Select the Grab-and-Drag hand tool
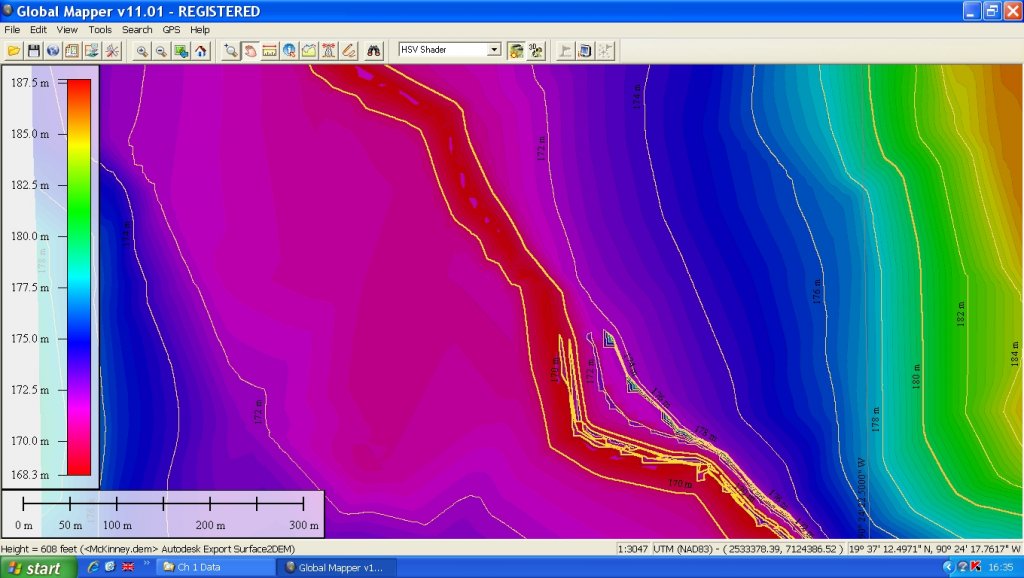The width and height of the screenshot is (1024, 578). (x=250, y=50)
